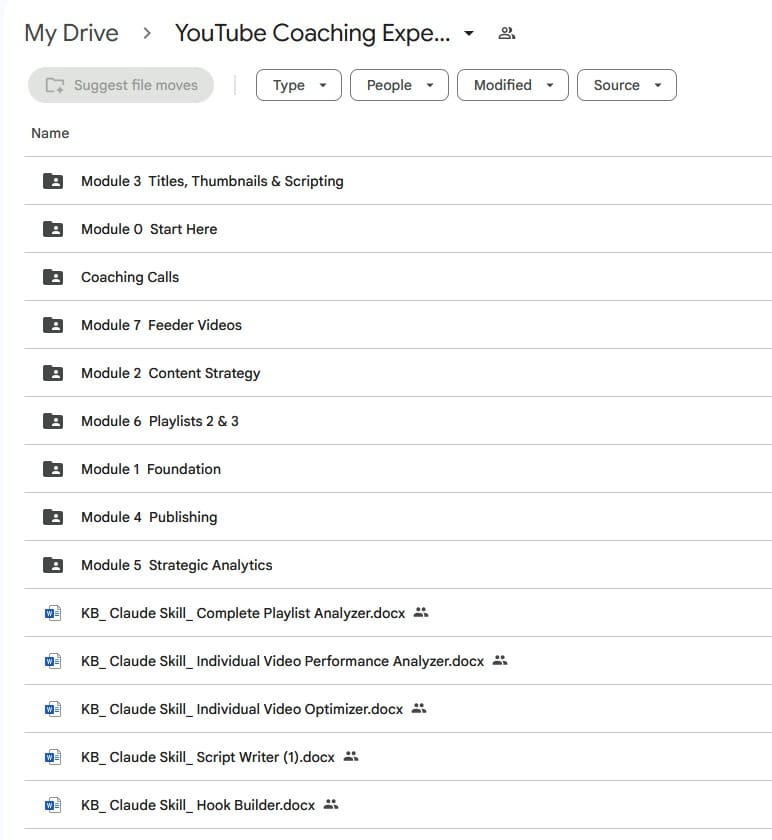Select the Module 1 Foundation row
772x840 pixels.
(x=398, y=469)
